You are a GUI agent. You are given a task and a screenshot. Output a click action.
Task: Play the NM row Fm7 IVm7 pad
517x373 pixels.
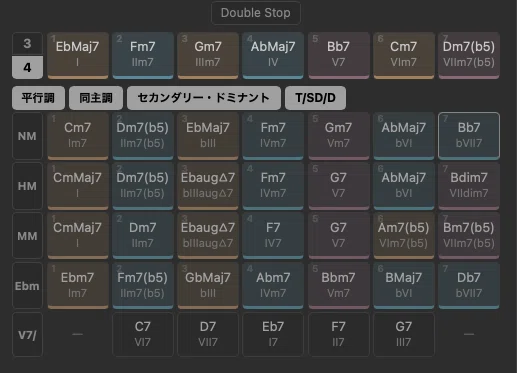pyautogui.click(x=273, y=136)
